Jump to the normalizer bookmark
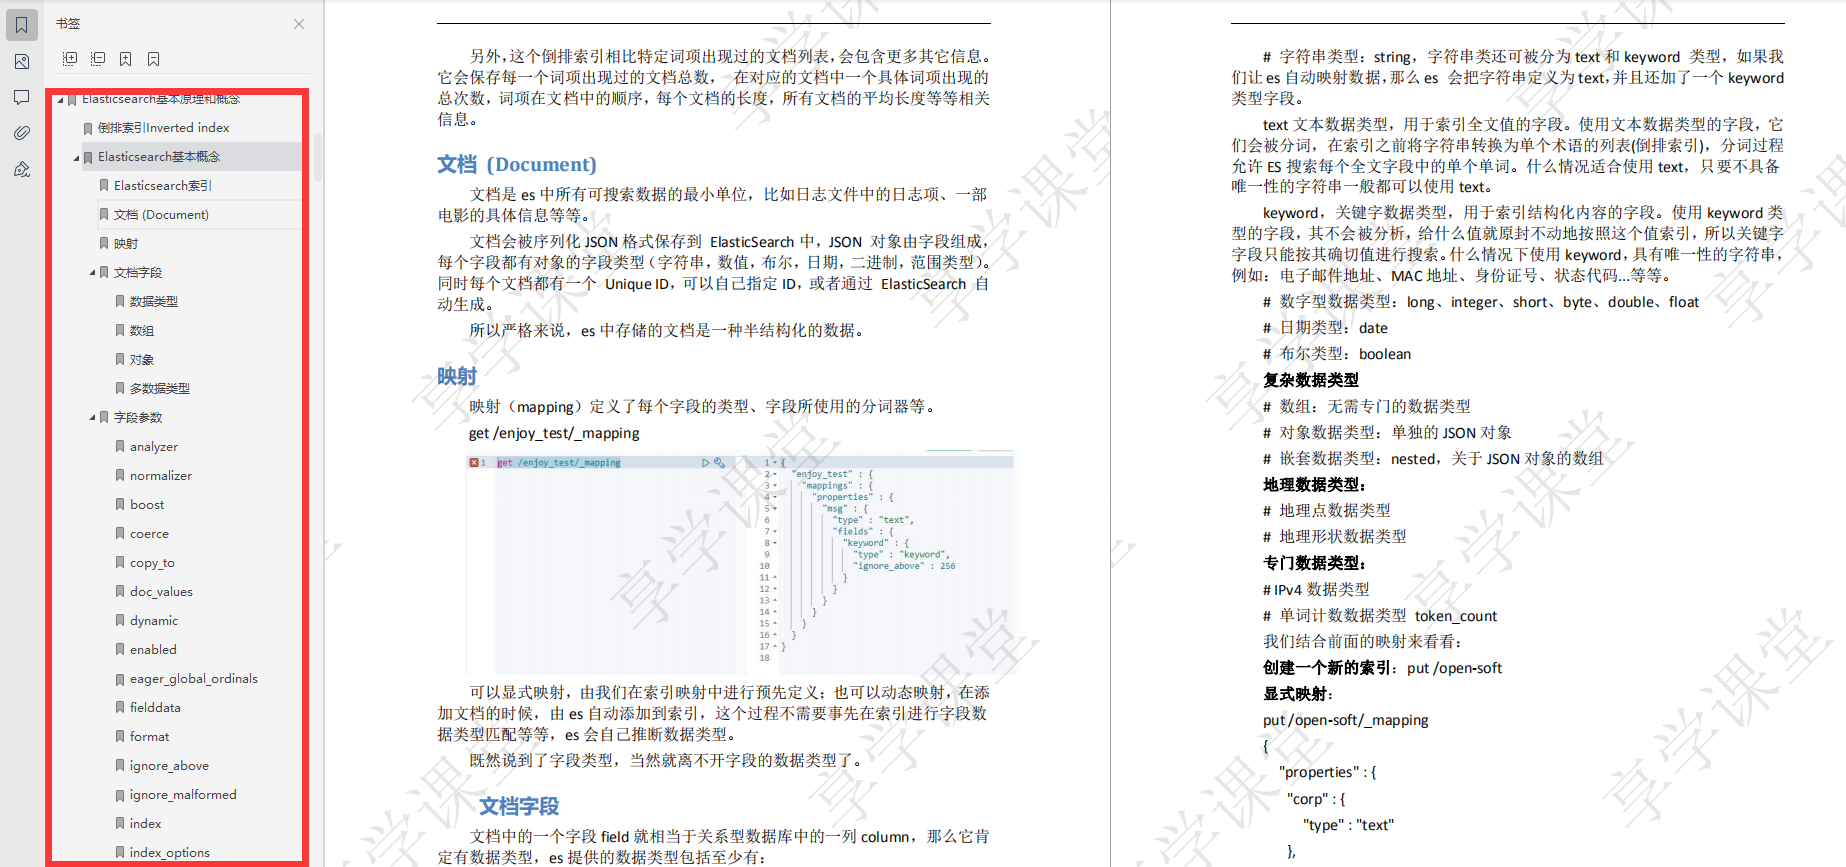Image resolution: width=1846 pixels, height=867 pixels. pos(161,476)
